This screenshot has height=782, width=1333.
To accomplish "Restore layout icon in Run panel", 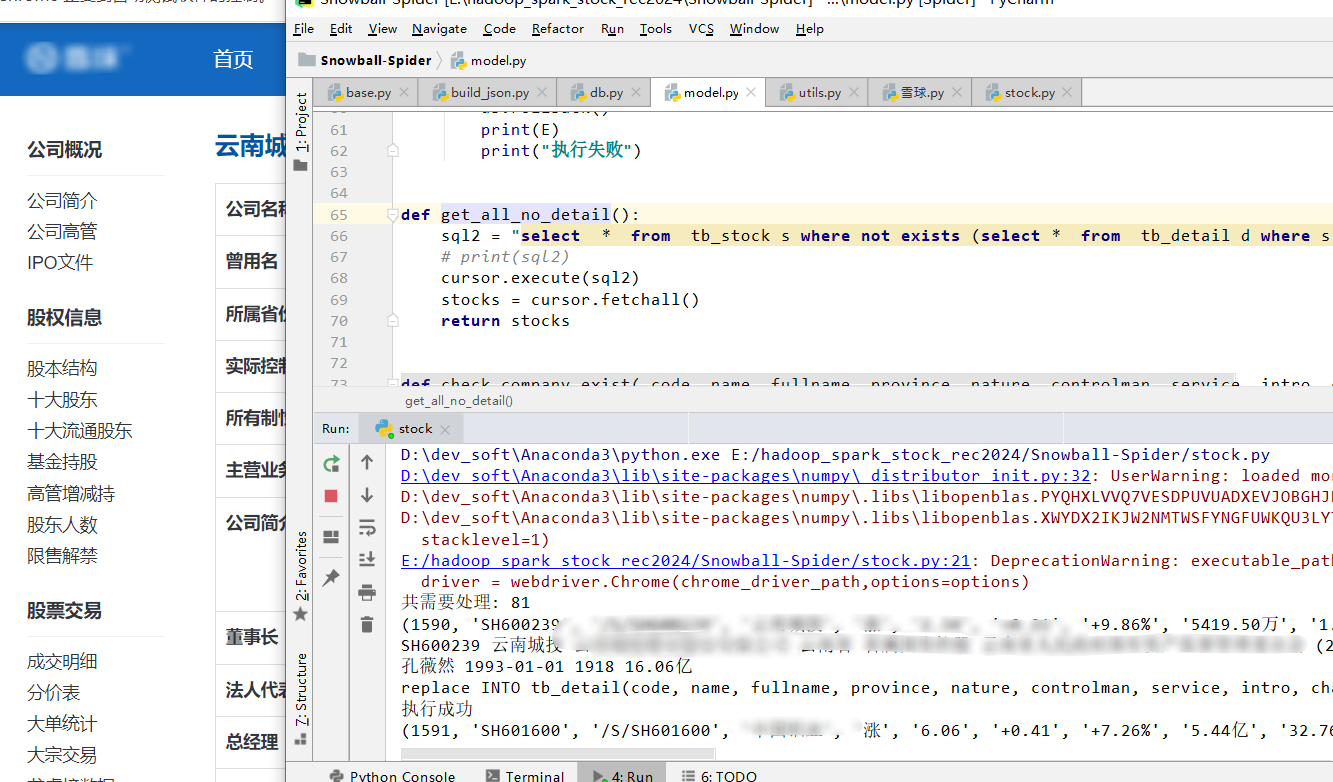I will point(331,538).
